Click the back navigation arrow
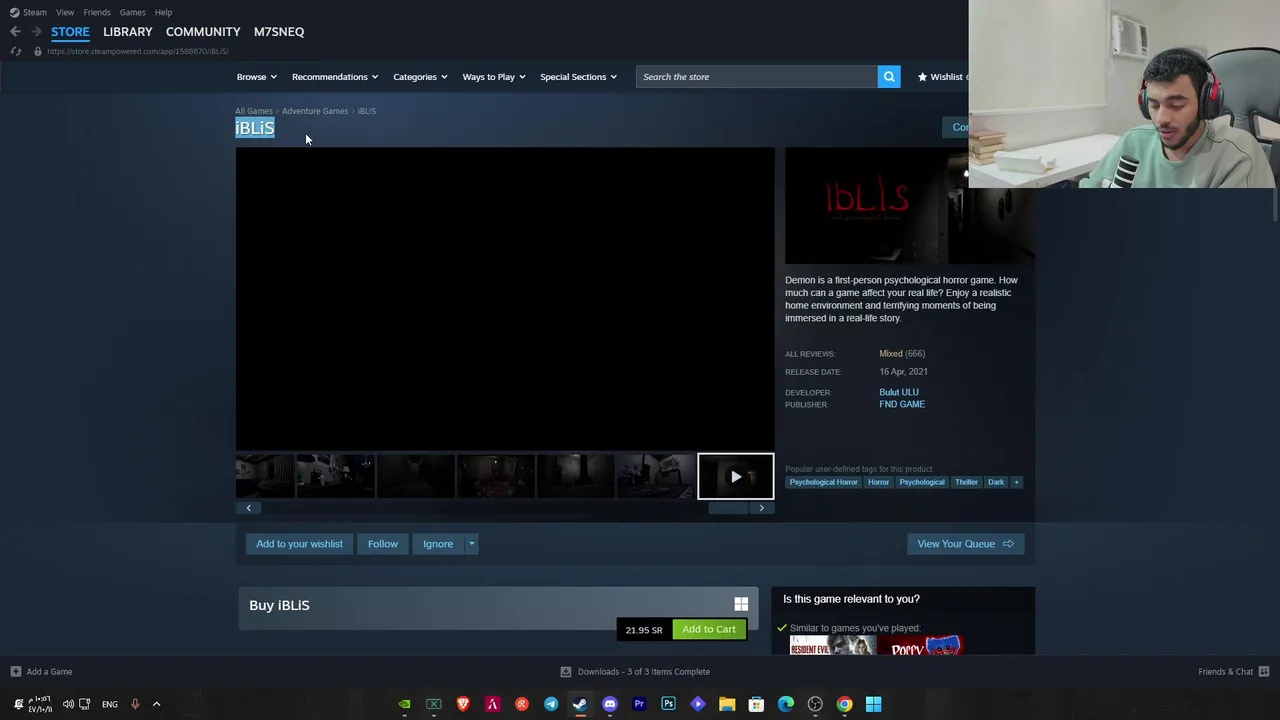 [15, 32]
